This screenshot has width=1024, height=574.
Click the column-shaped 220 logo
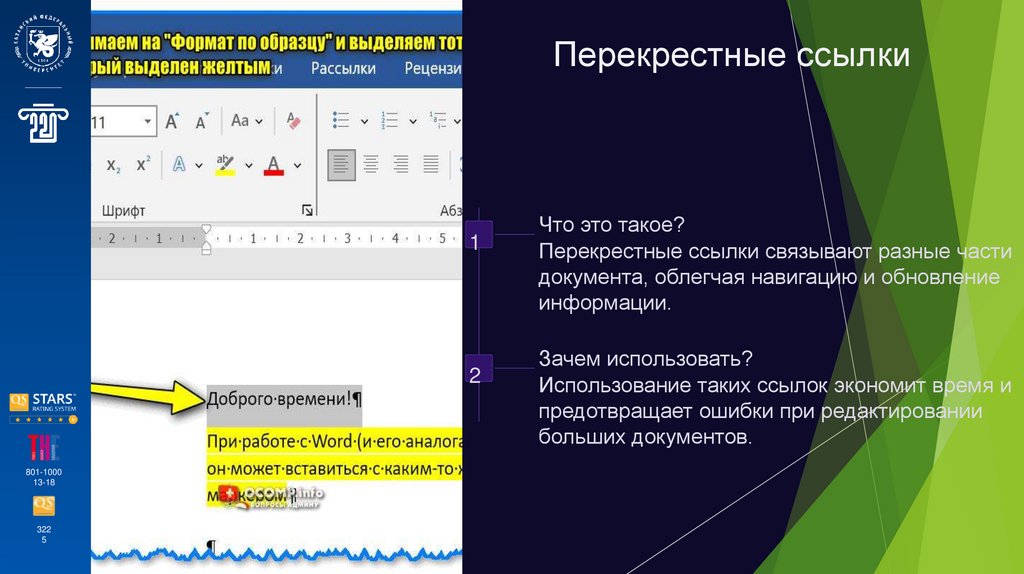[43, 123]
